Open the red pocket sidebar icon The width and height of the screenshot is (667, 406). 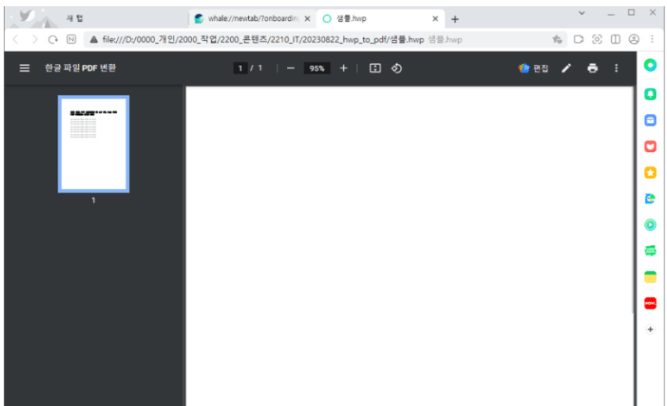click(650, 146)
